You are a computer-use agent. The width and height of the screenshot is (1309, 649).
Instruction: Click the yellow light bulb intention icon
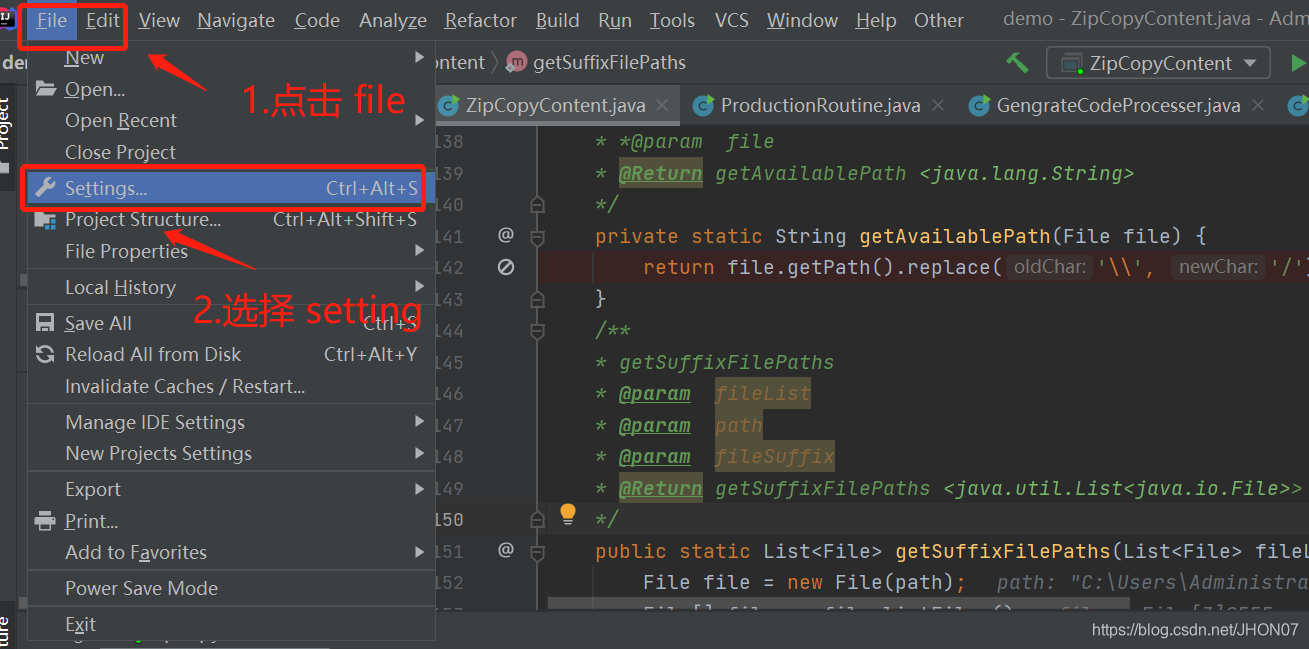tap(568, 515)
